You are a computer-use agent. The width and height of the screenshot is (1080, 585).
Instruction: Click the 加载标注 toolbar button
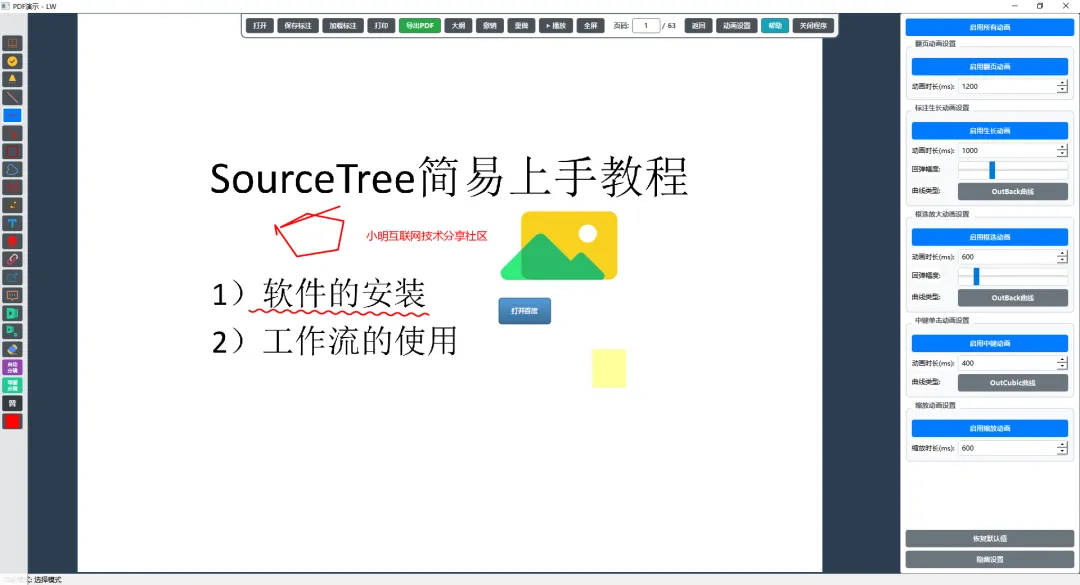pyautogui.click(x=343, y=25)
